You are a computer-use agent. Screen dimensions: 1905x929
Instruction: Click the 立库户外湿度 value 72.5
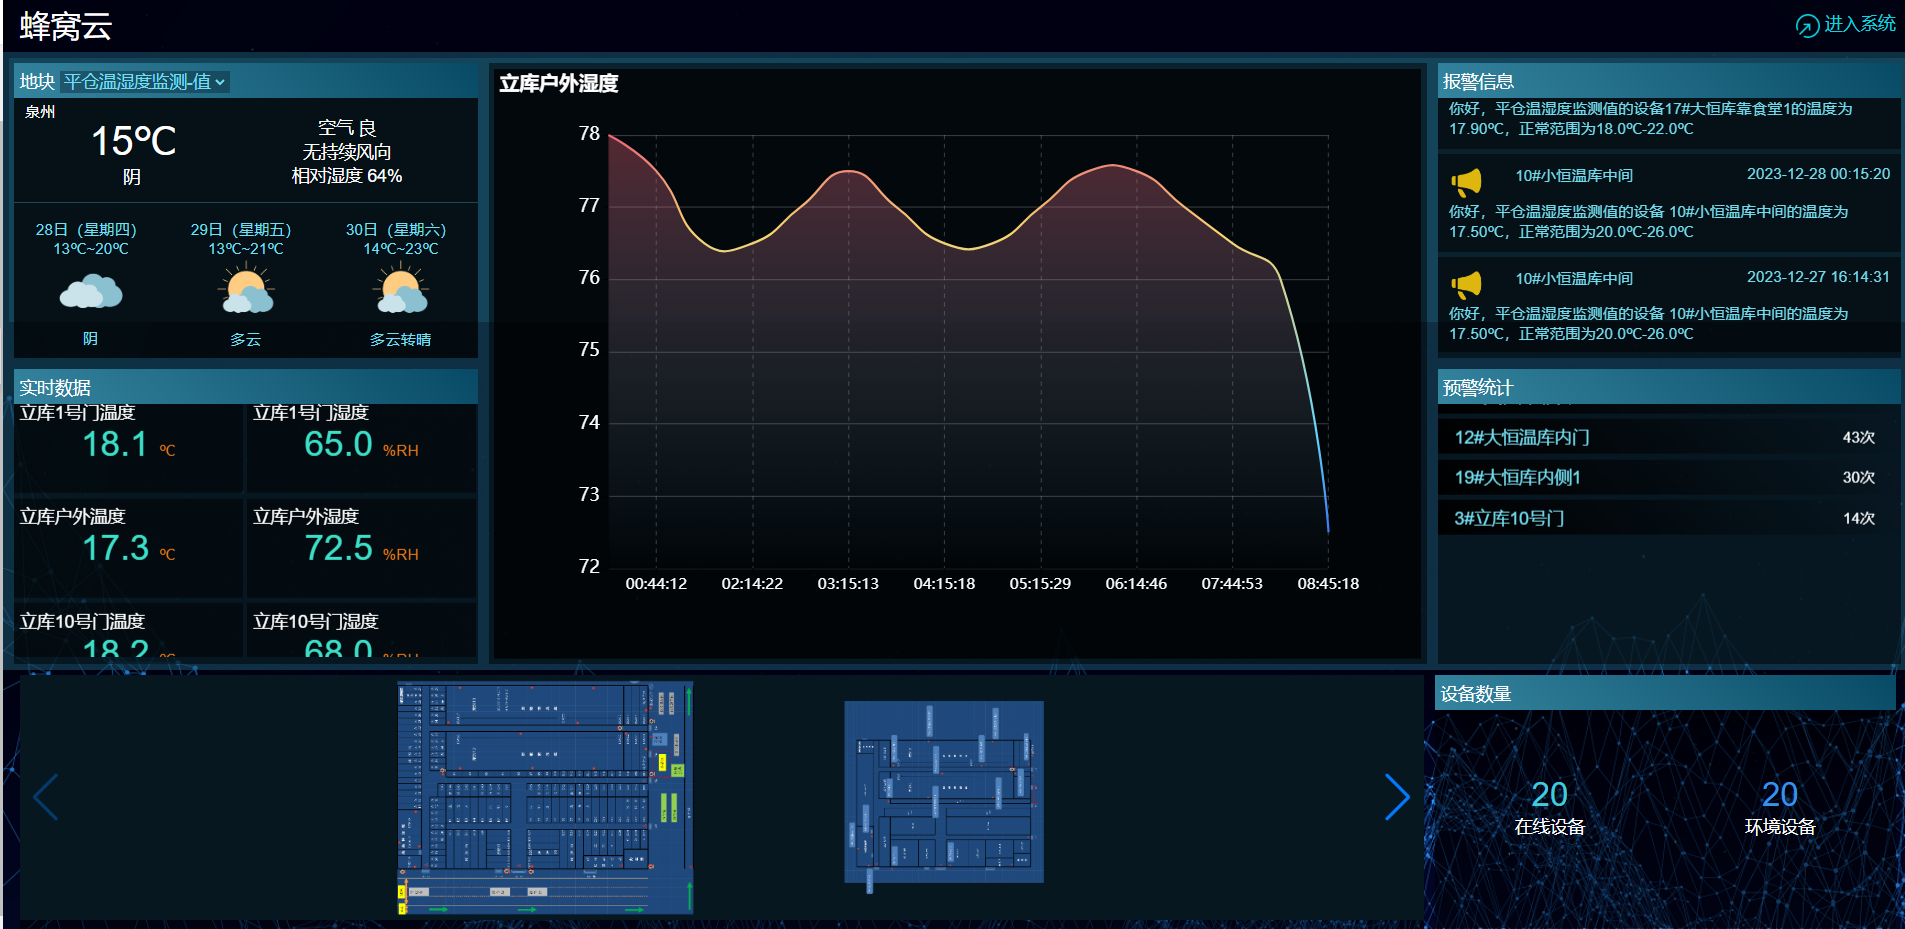point(338,548)
